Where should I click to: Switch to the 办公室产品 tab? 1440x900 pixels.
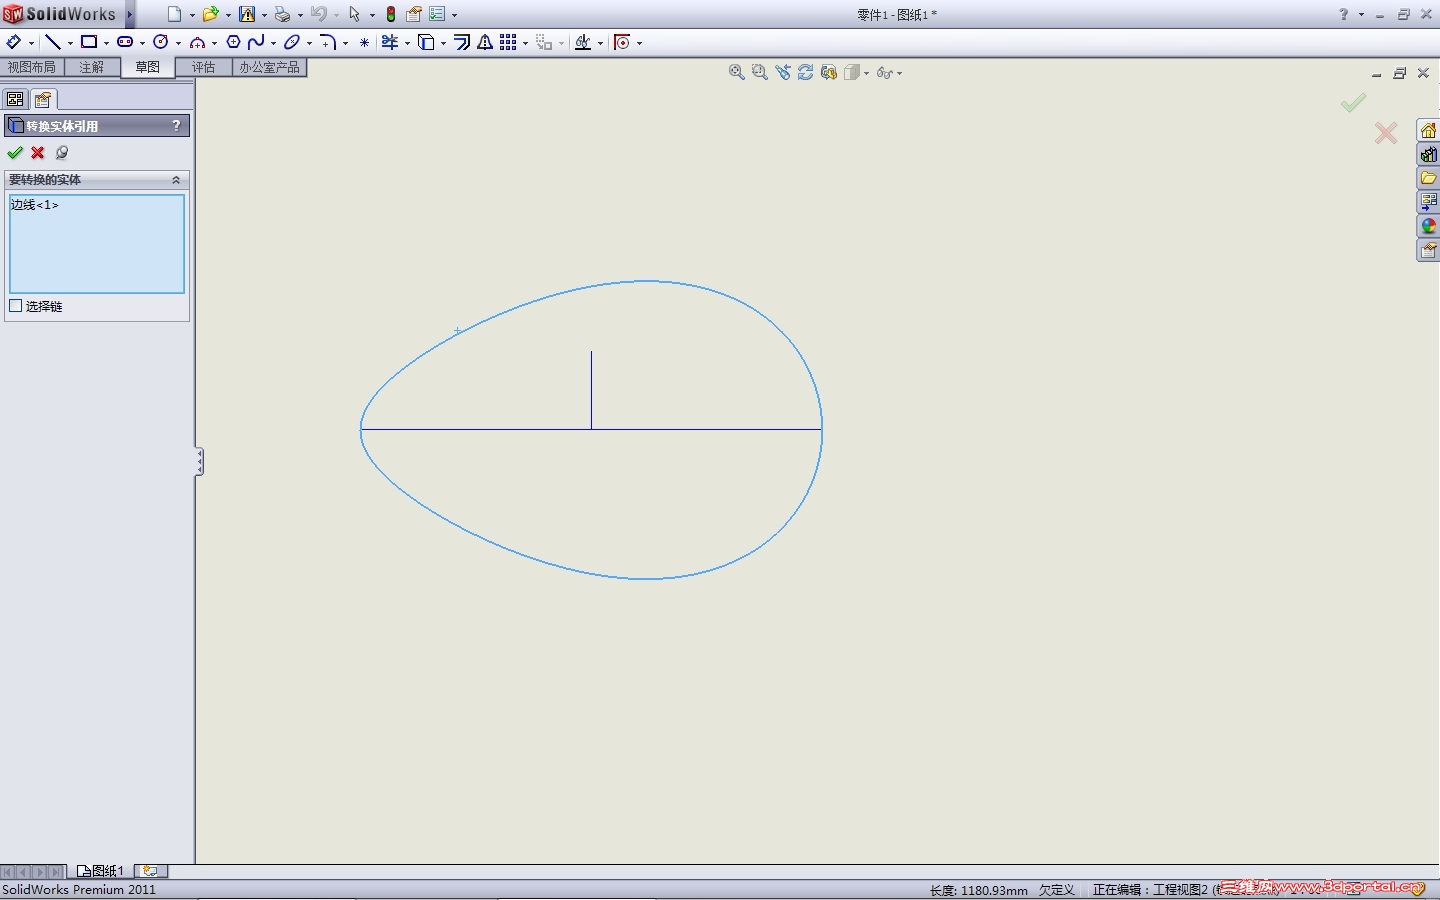pos(270,67)
